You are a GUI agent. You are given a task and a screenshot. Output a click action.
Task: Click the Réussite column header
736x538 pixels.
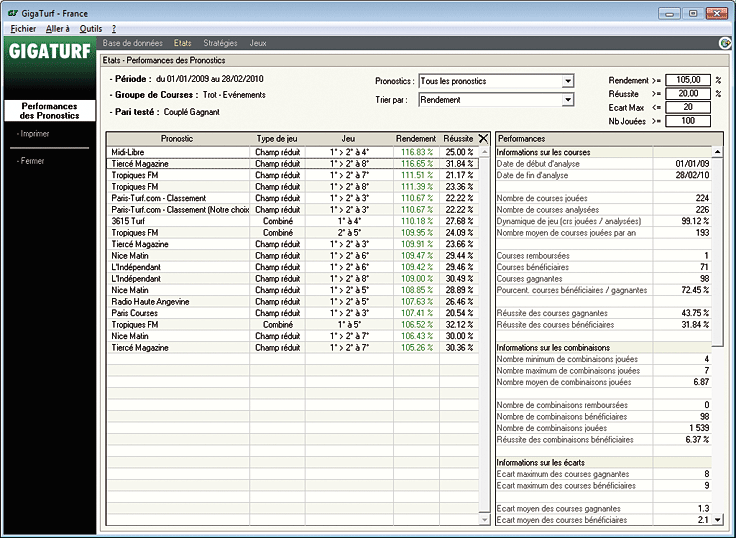point(458,138)
